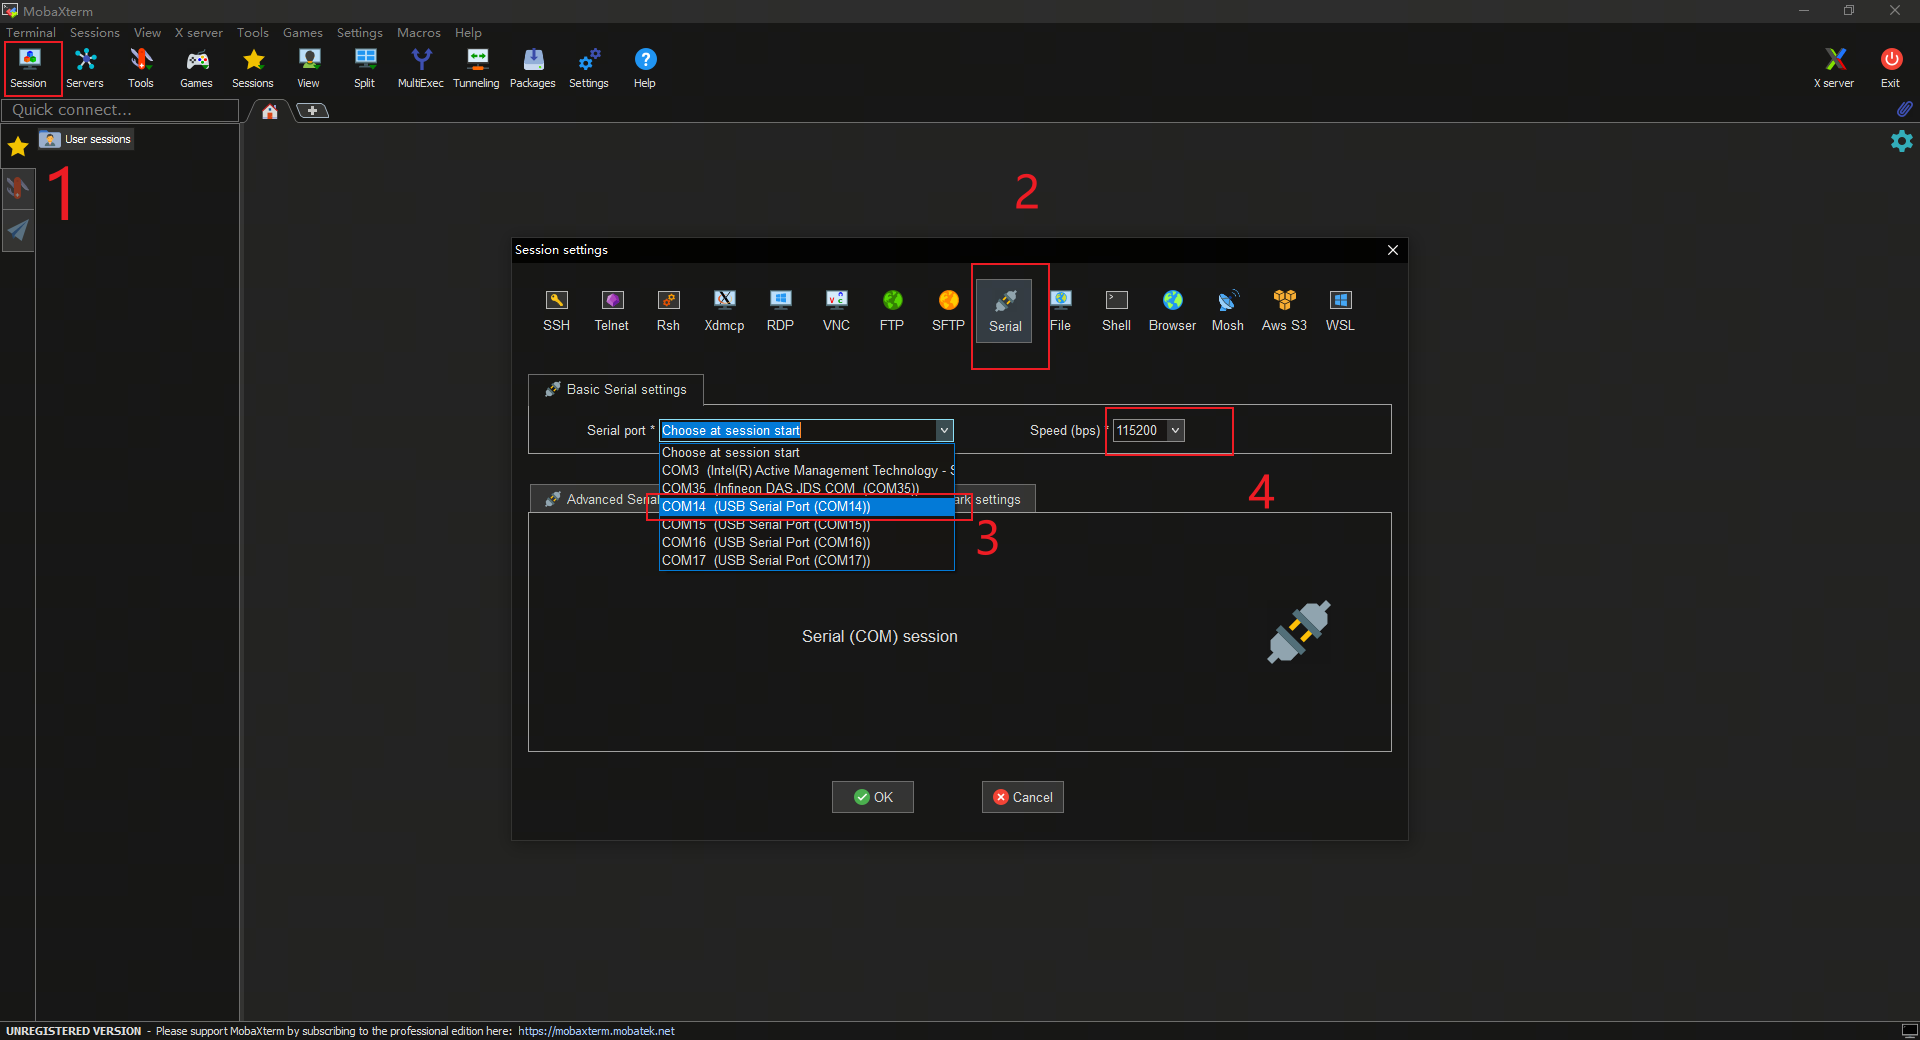Select COM35 Infineon DAS JDS COM option
The image size is (1920, 1040).
tap(807, 489)
